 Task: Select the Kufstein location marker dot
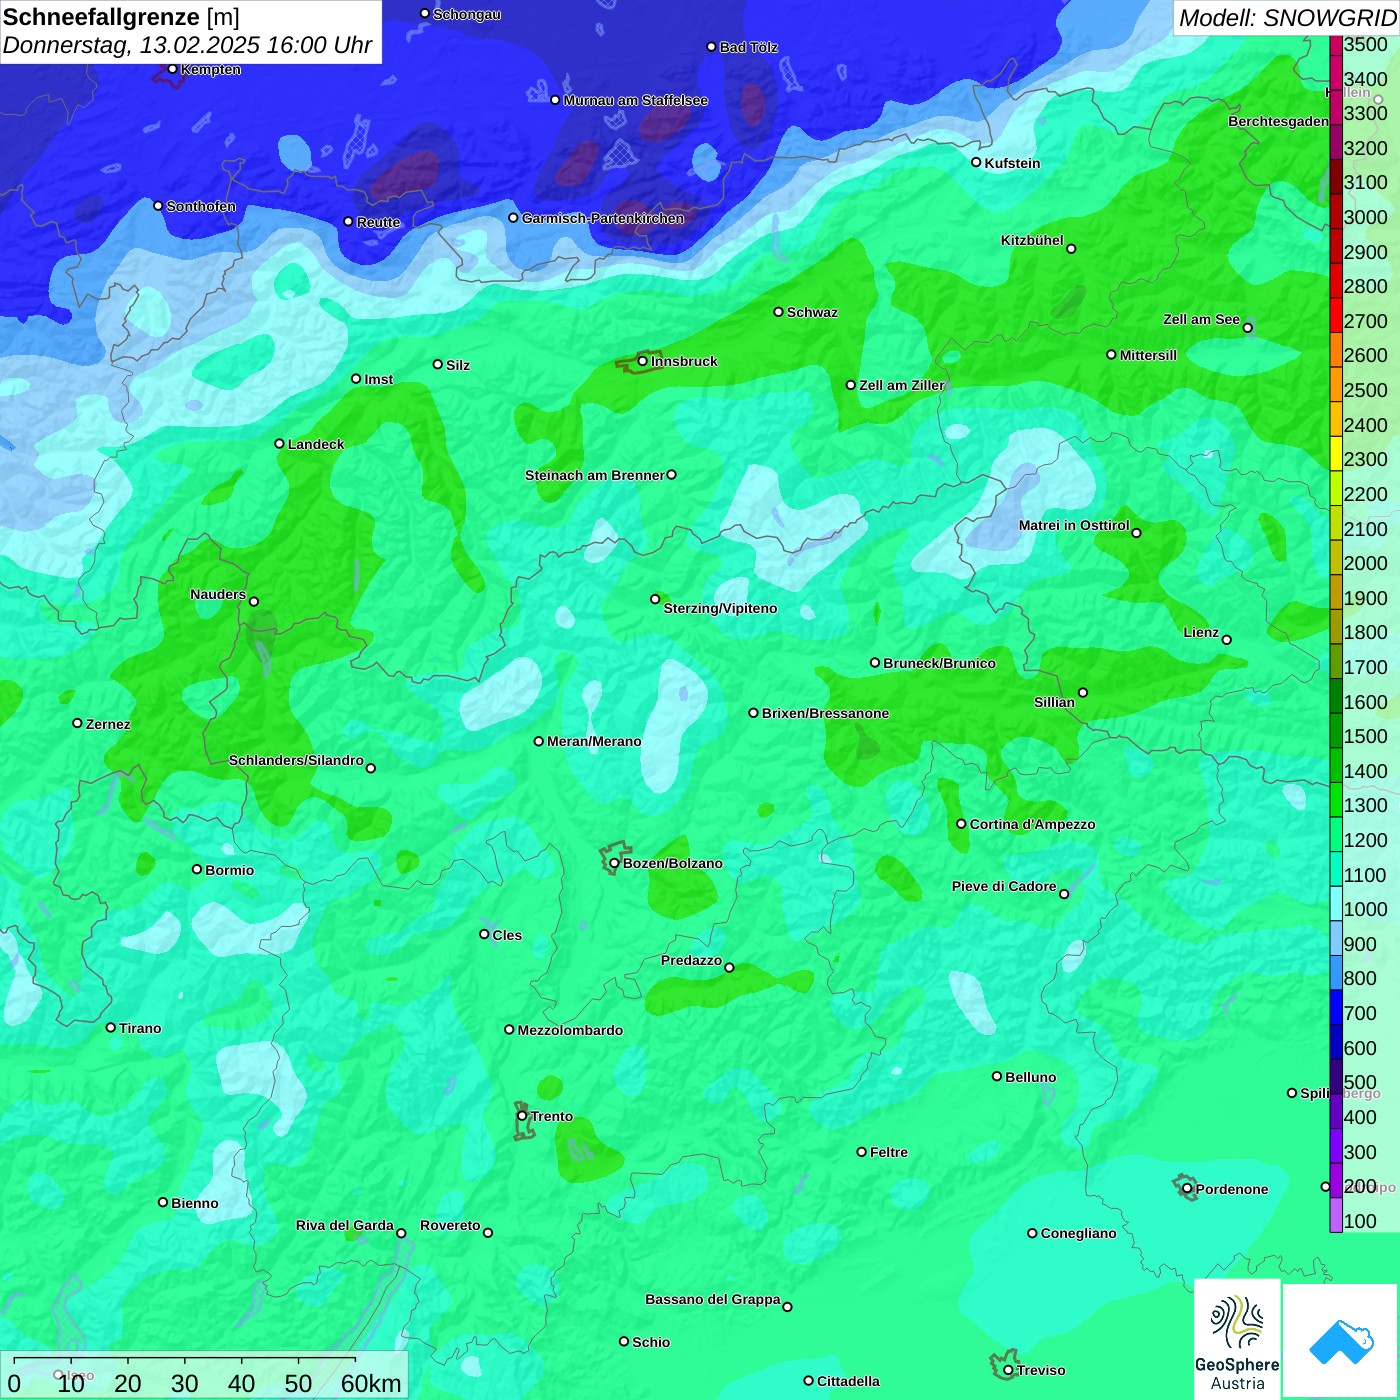(977, 162)
